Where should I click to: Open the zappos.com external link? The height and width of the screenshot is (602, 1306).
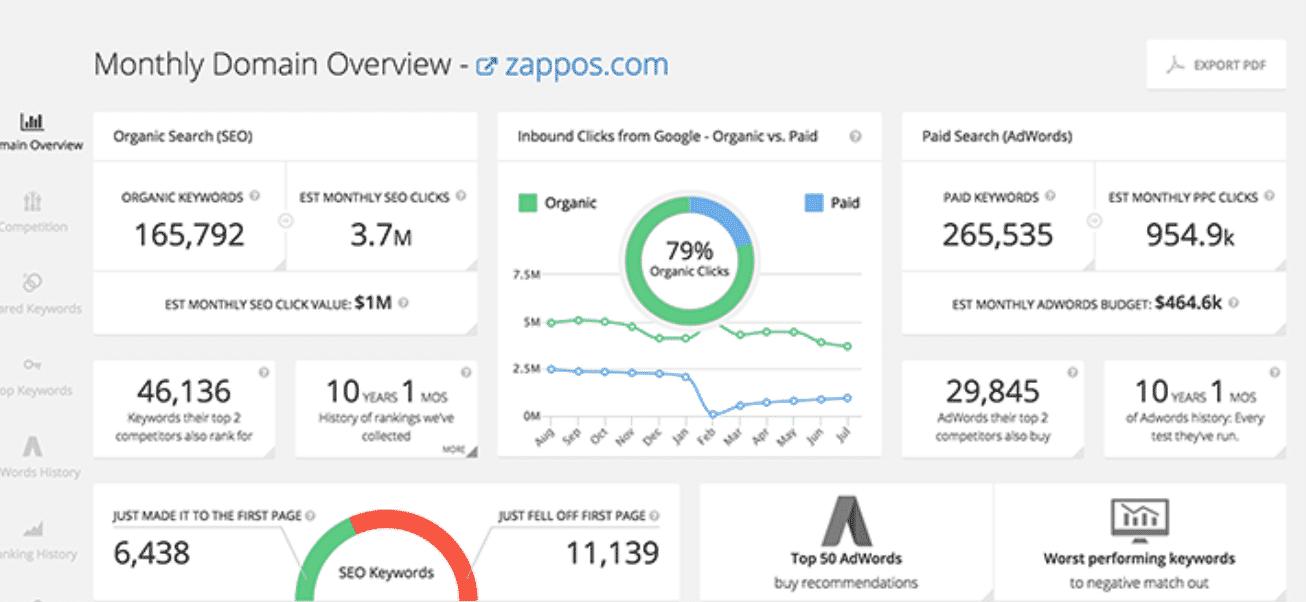pyautogui.click(x=586, y=65)
